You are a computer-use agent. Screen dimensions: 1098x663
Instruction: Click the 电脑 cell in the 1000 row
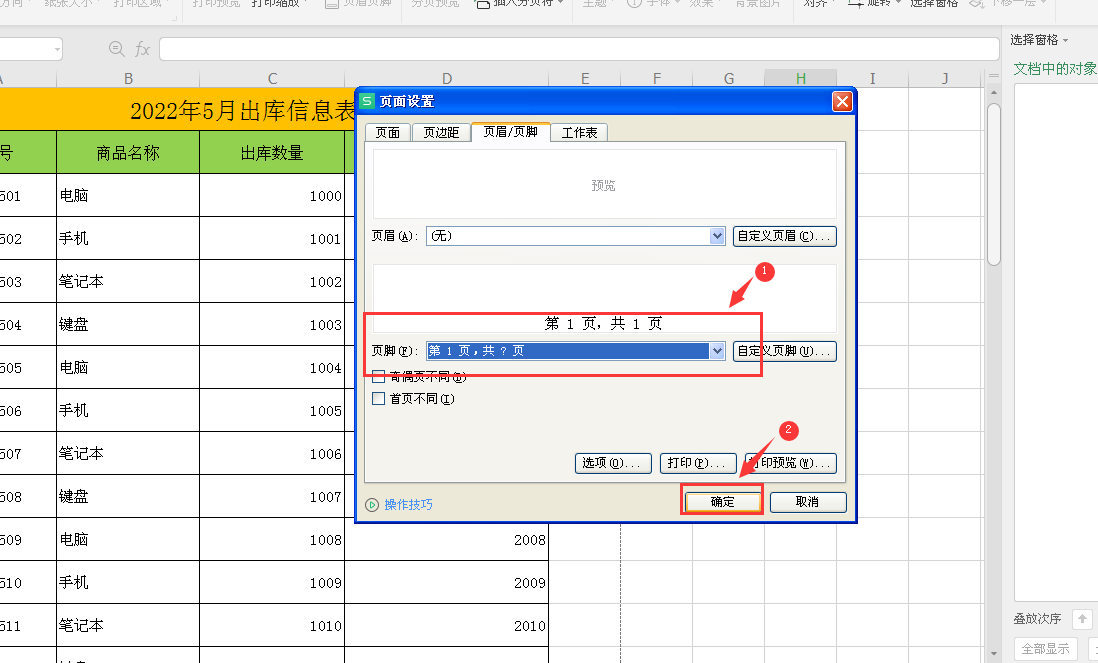pos(128,195)
